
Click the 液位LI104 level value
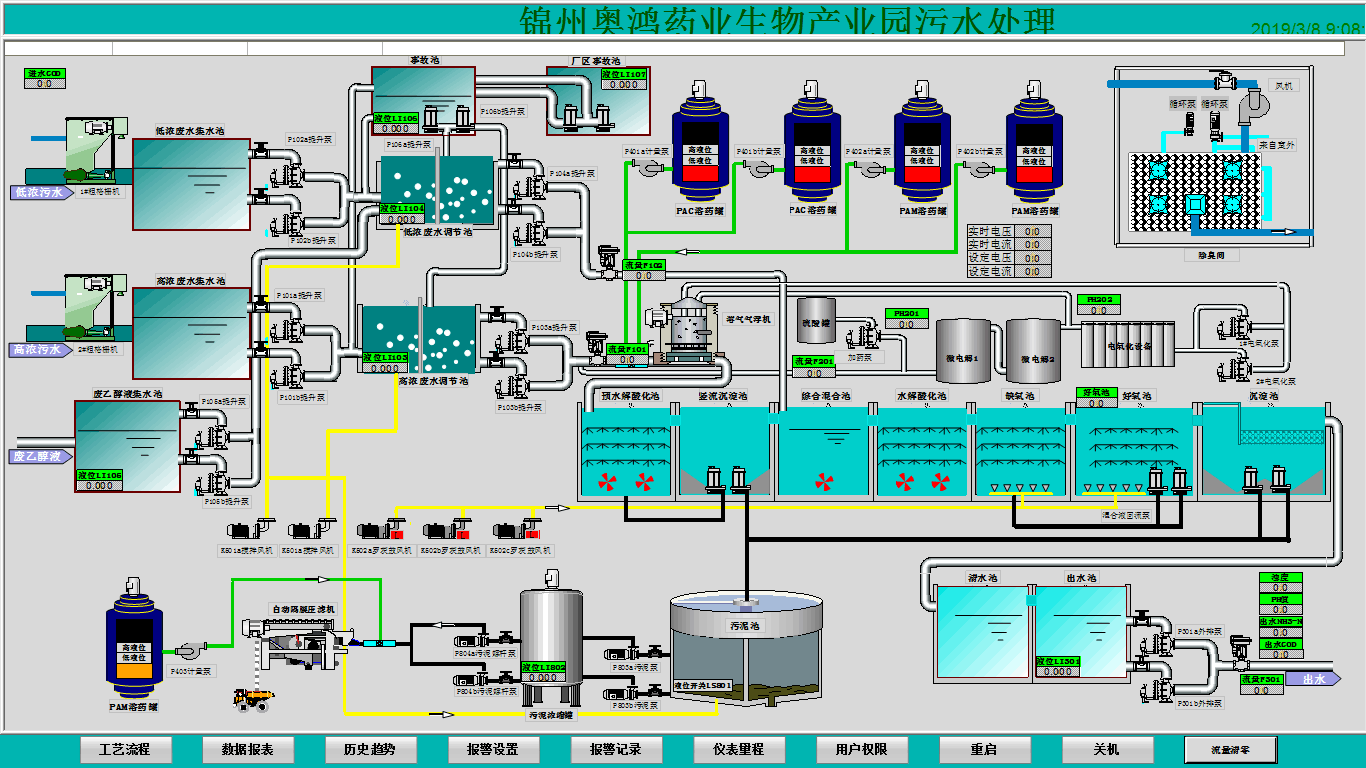click(x=402, y=220)
